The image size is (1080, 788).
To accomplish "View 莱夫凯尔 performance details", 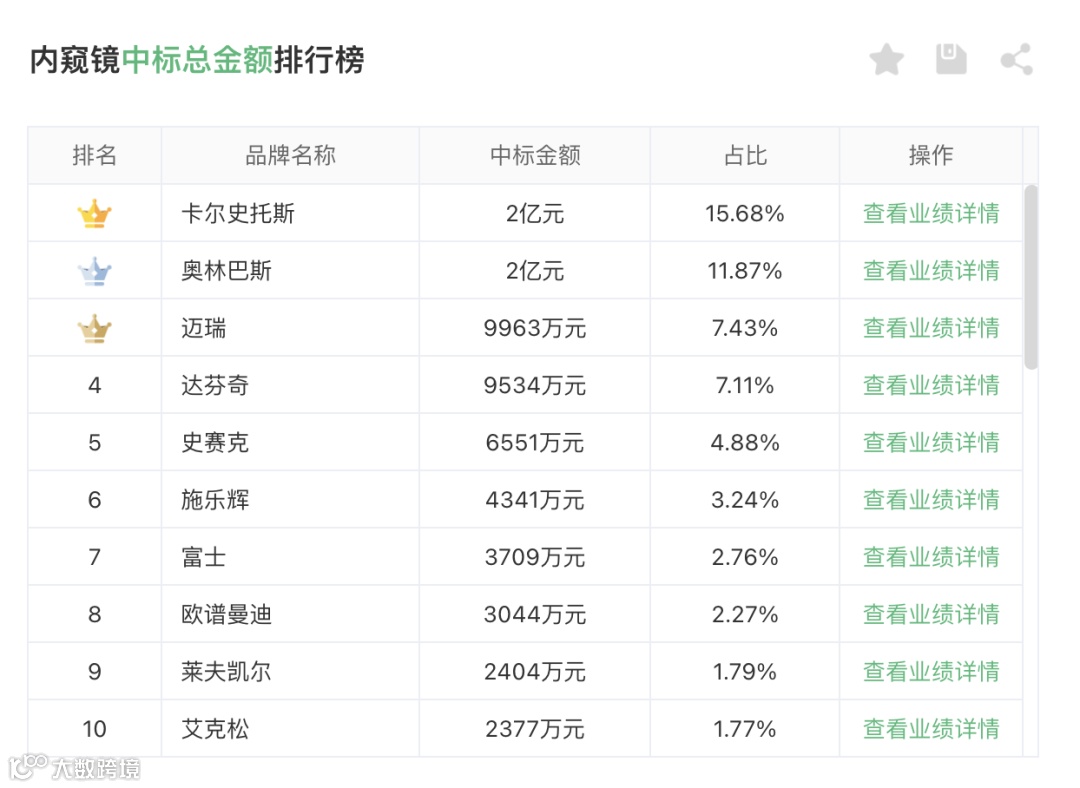I will pyautogui.click(x=931, y=671).
